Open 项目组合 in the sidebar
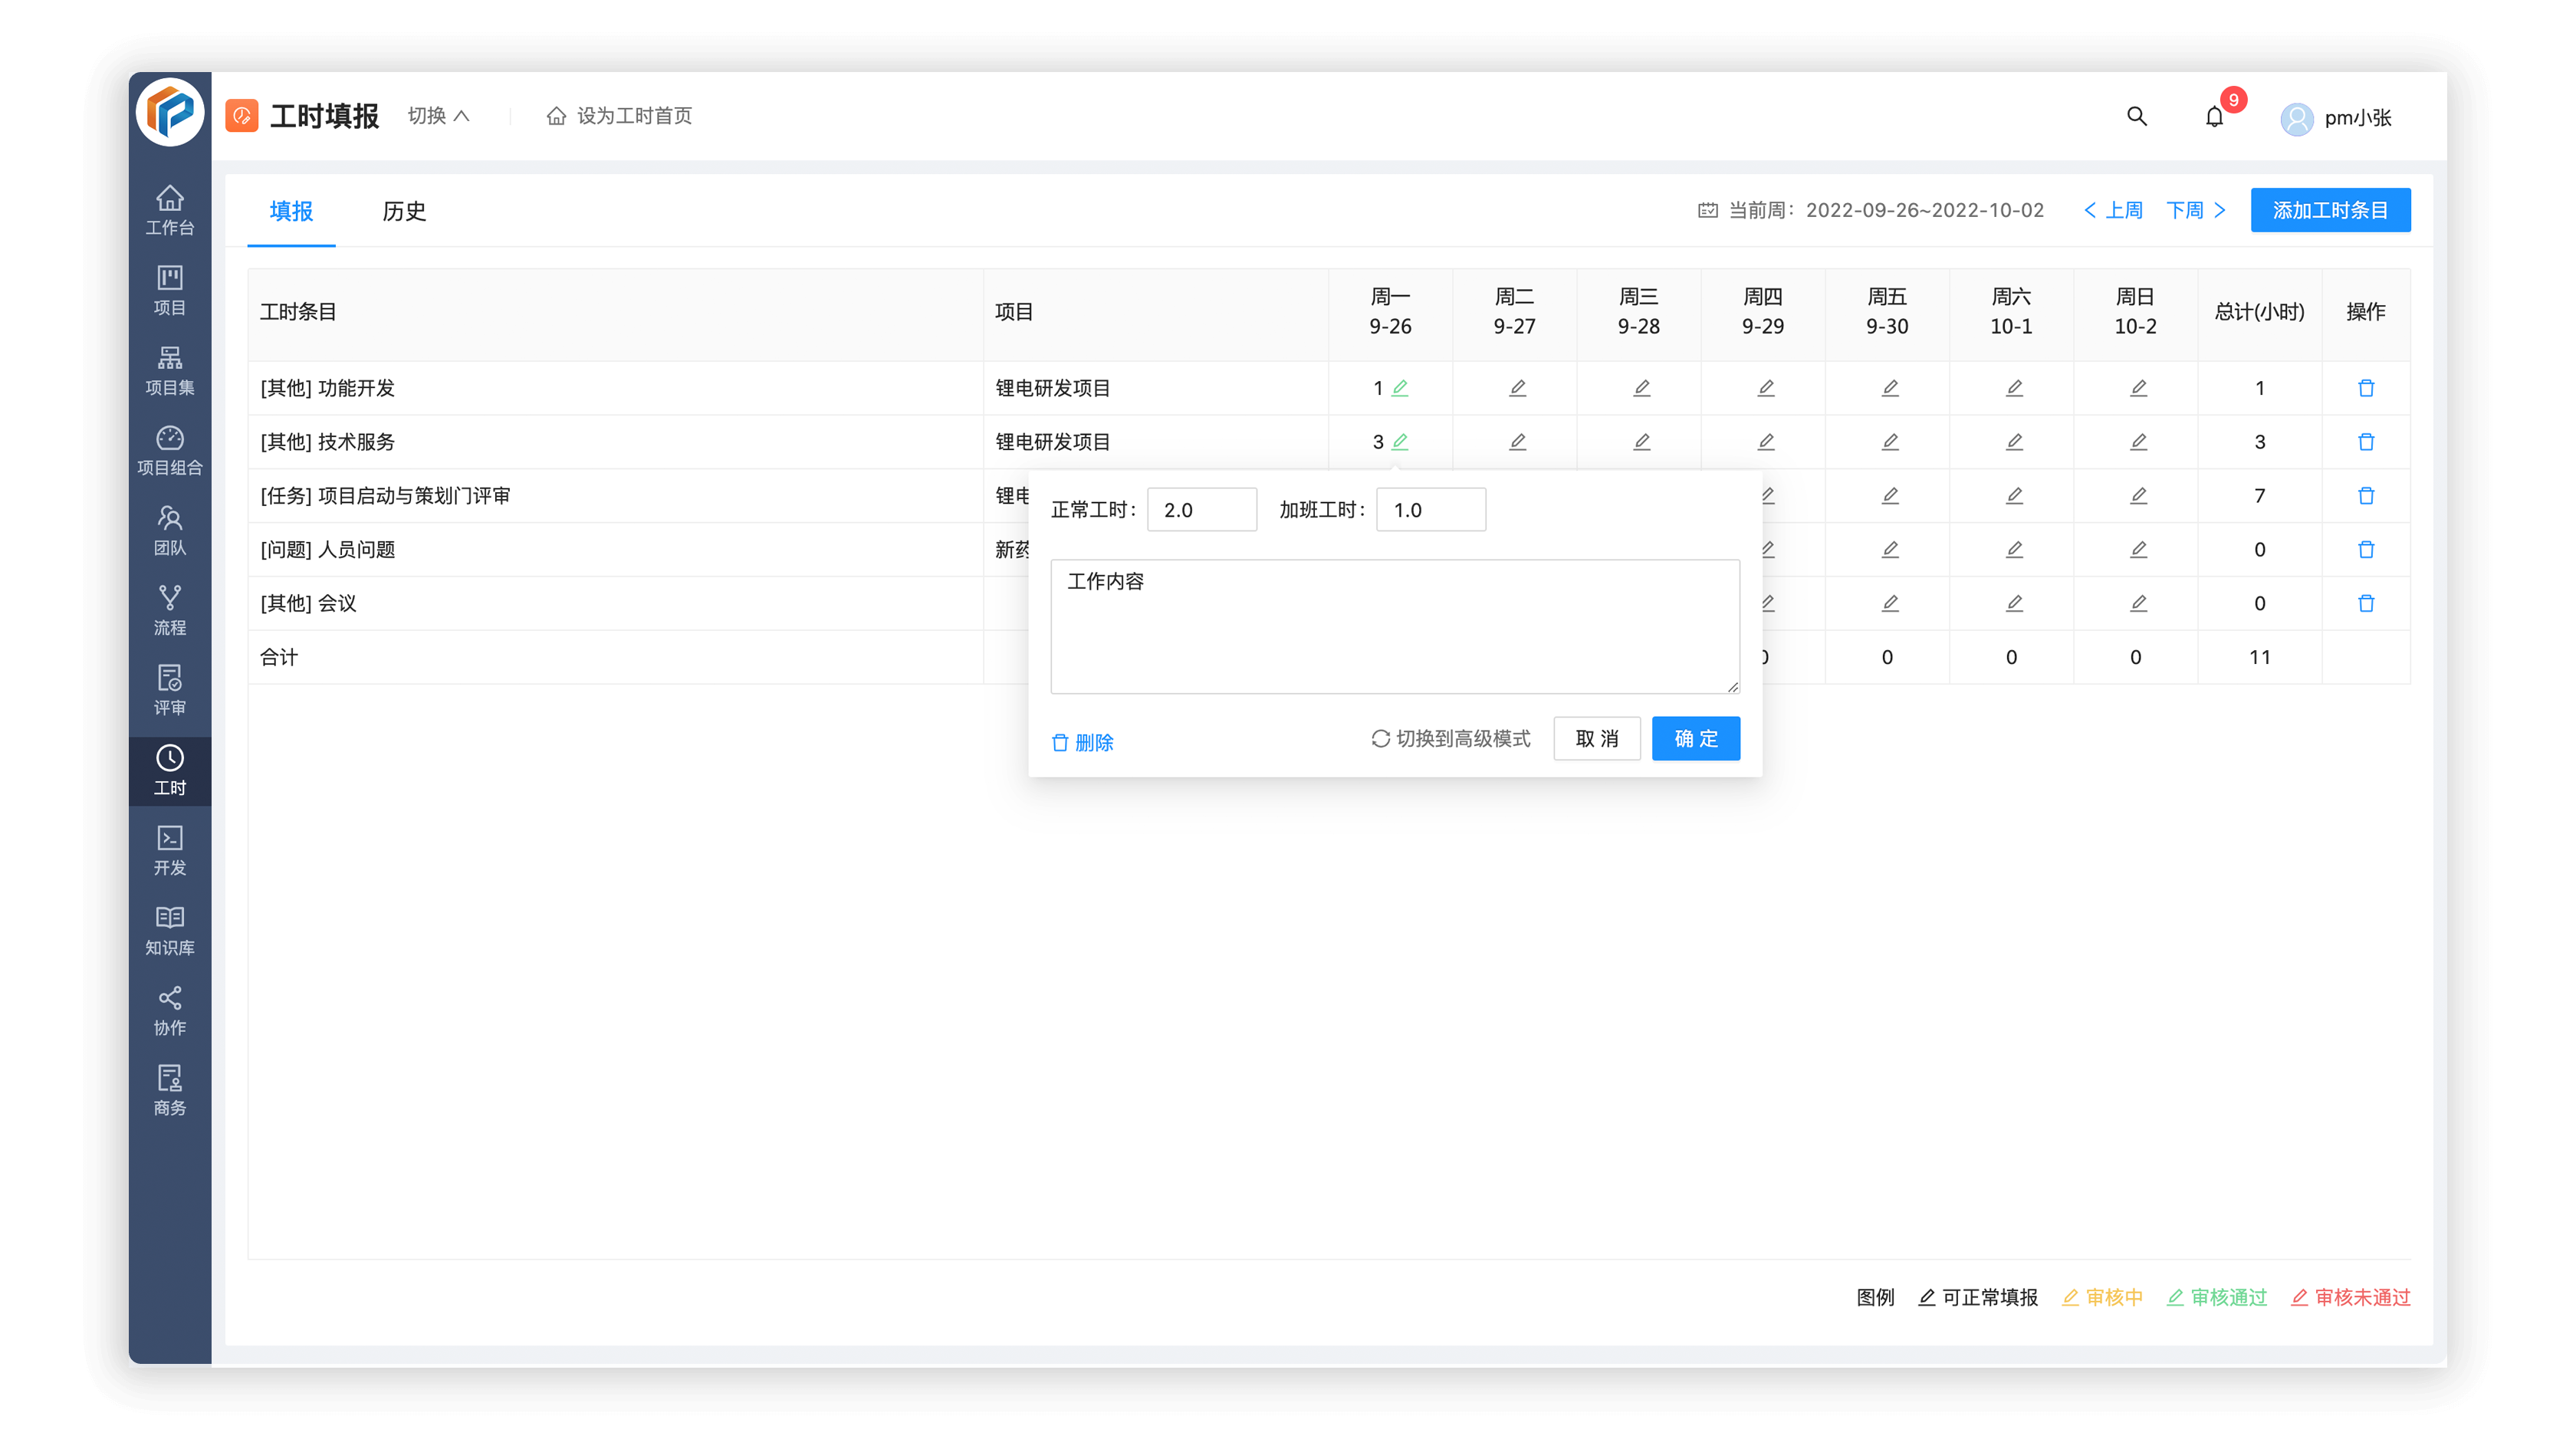Screen dimensions: 2576x1439 (169, 450)
